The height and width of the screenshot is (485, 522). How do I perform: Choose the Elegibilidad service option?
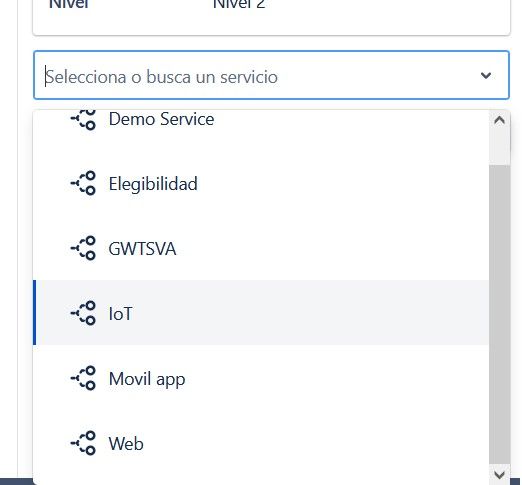(x=261, y=183)
